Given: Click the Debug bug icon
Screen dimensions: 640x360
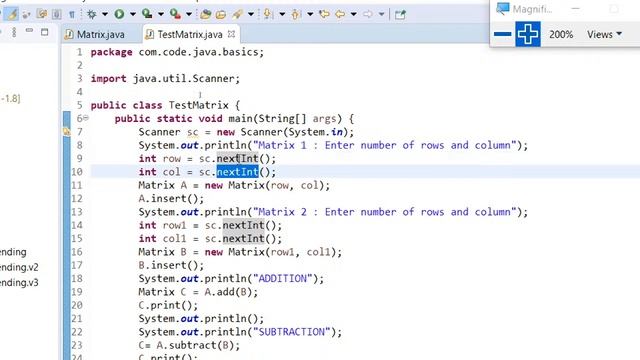Looking at the screenshot, I should (x=91, y=14).
